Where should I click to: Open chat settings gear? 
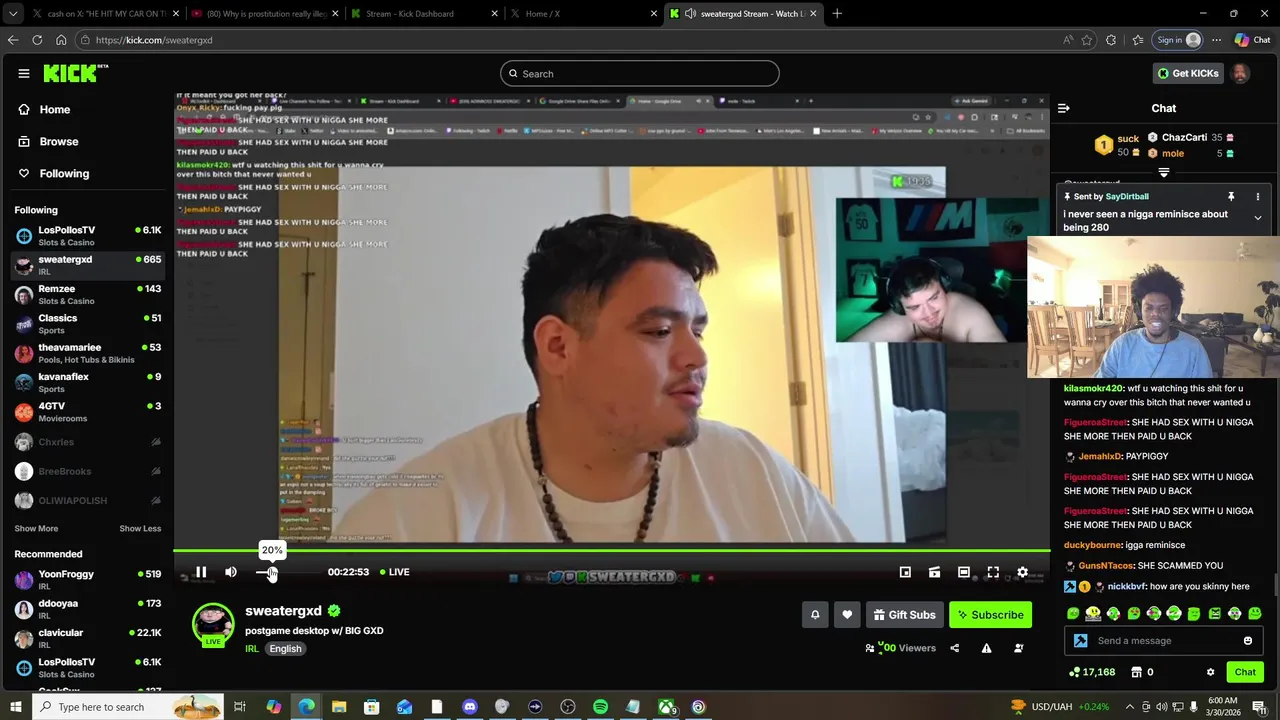click(x=1210, y=672)
